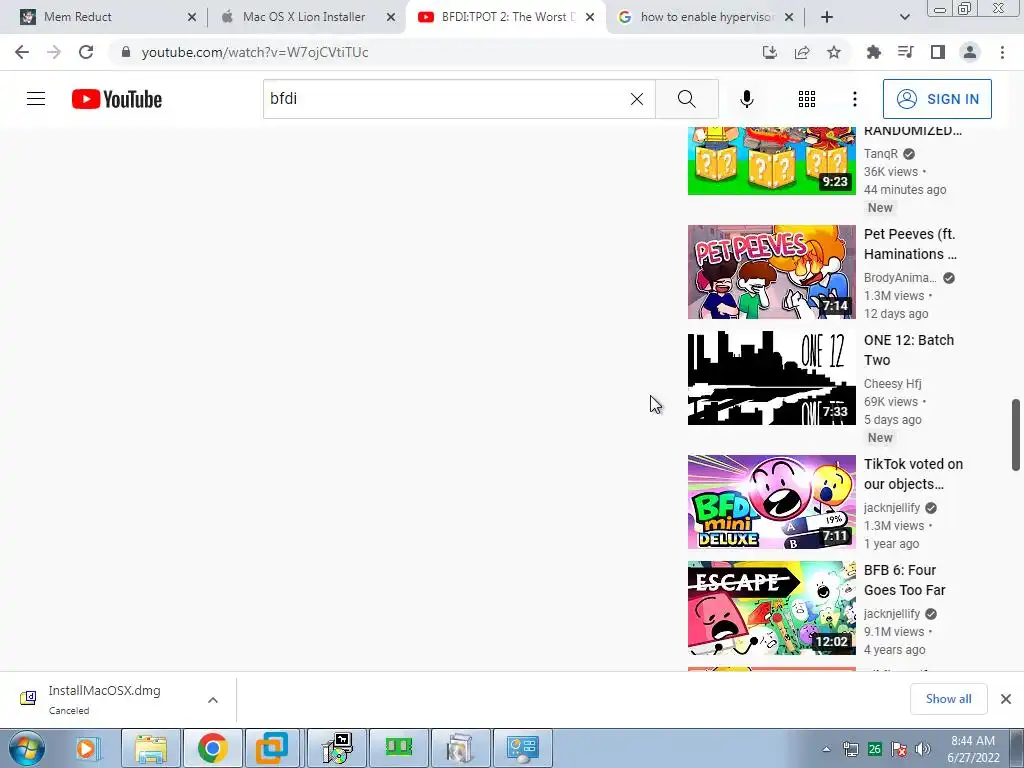Go forward with browser forward arrow
Image resolution: width=1024 pixels, height=768 pixels.
(54, 52)
